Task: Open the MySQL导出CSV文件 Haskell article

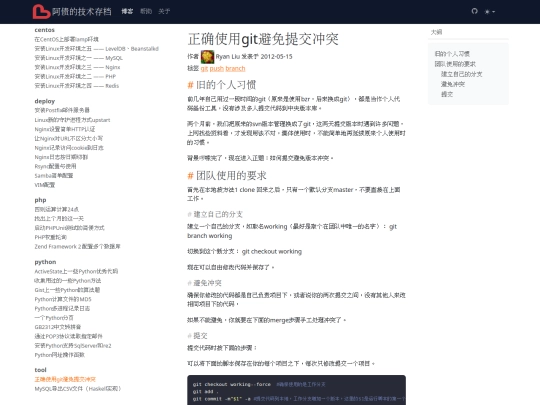Action: pyautogui.click(x=78, y=389)
